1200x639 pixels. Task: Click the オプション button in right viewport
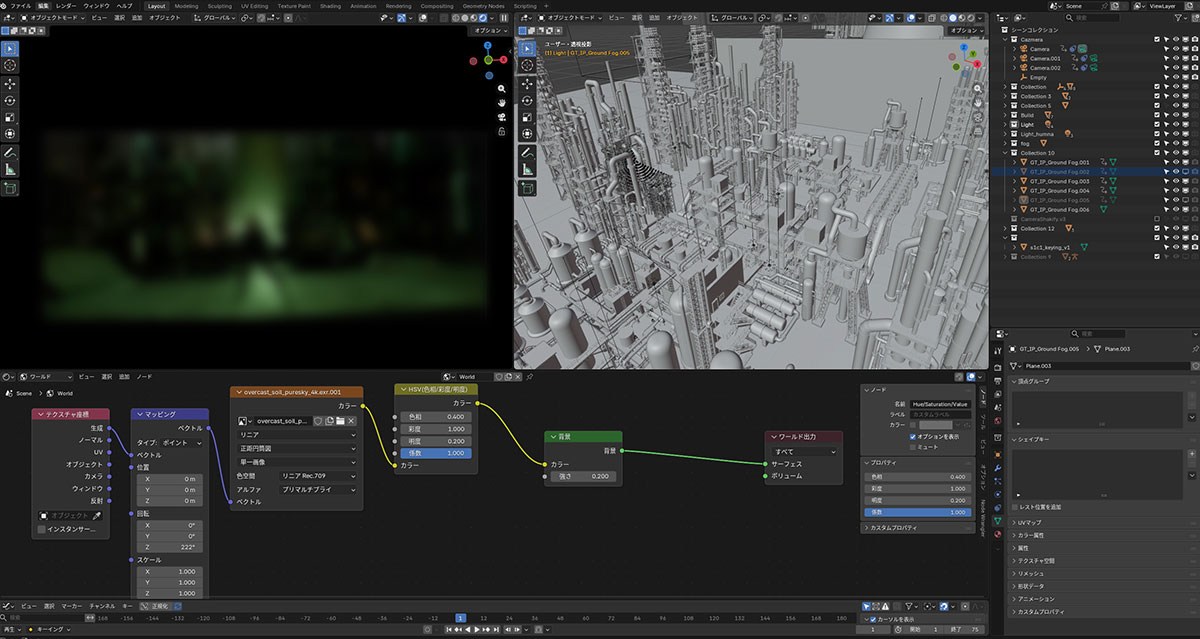point(967,30)
